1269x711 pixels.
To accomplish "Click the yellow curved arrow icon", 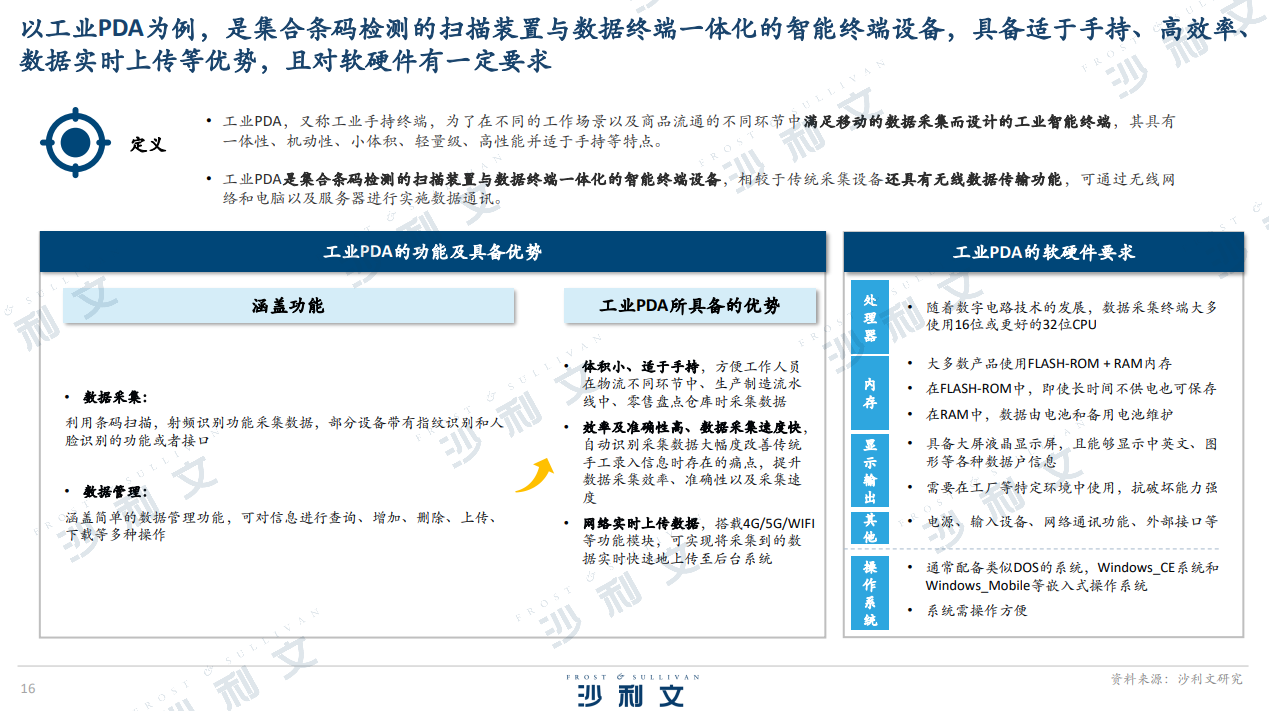I will 534,476.
